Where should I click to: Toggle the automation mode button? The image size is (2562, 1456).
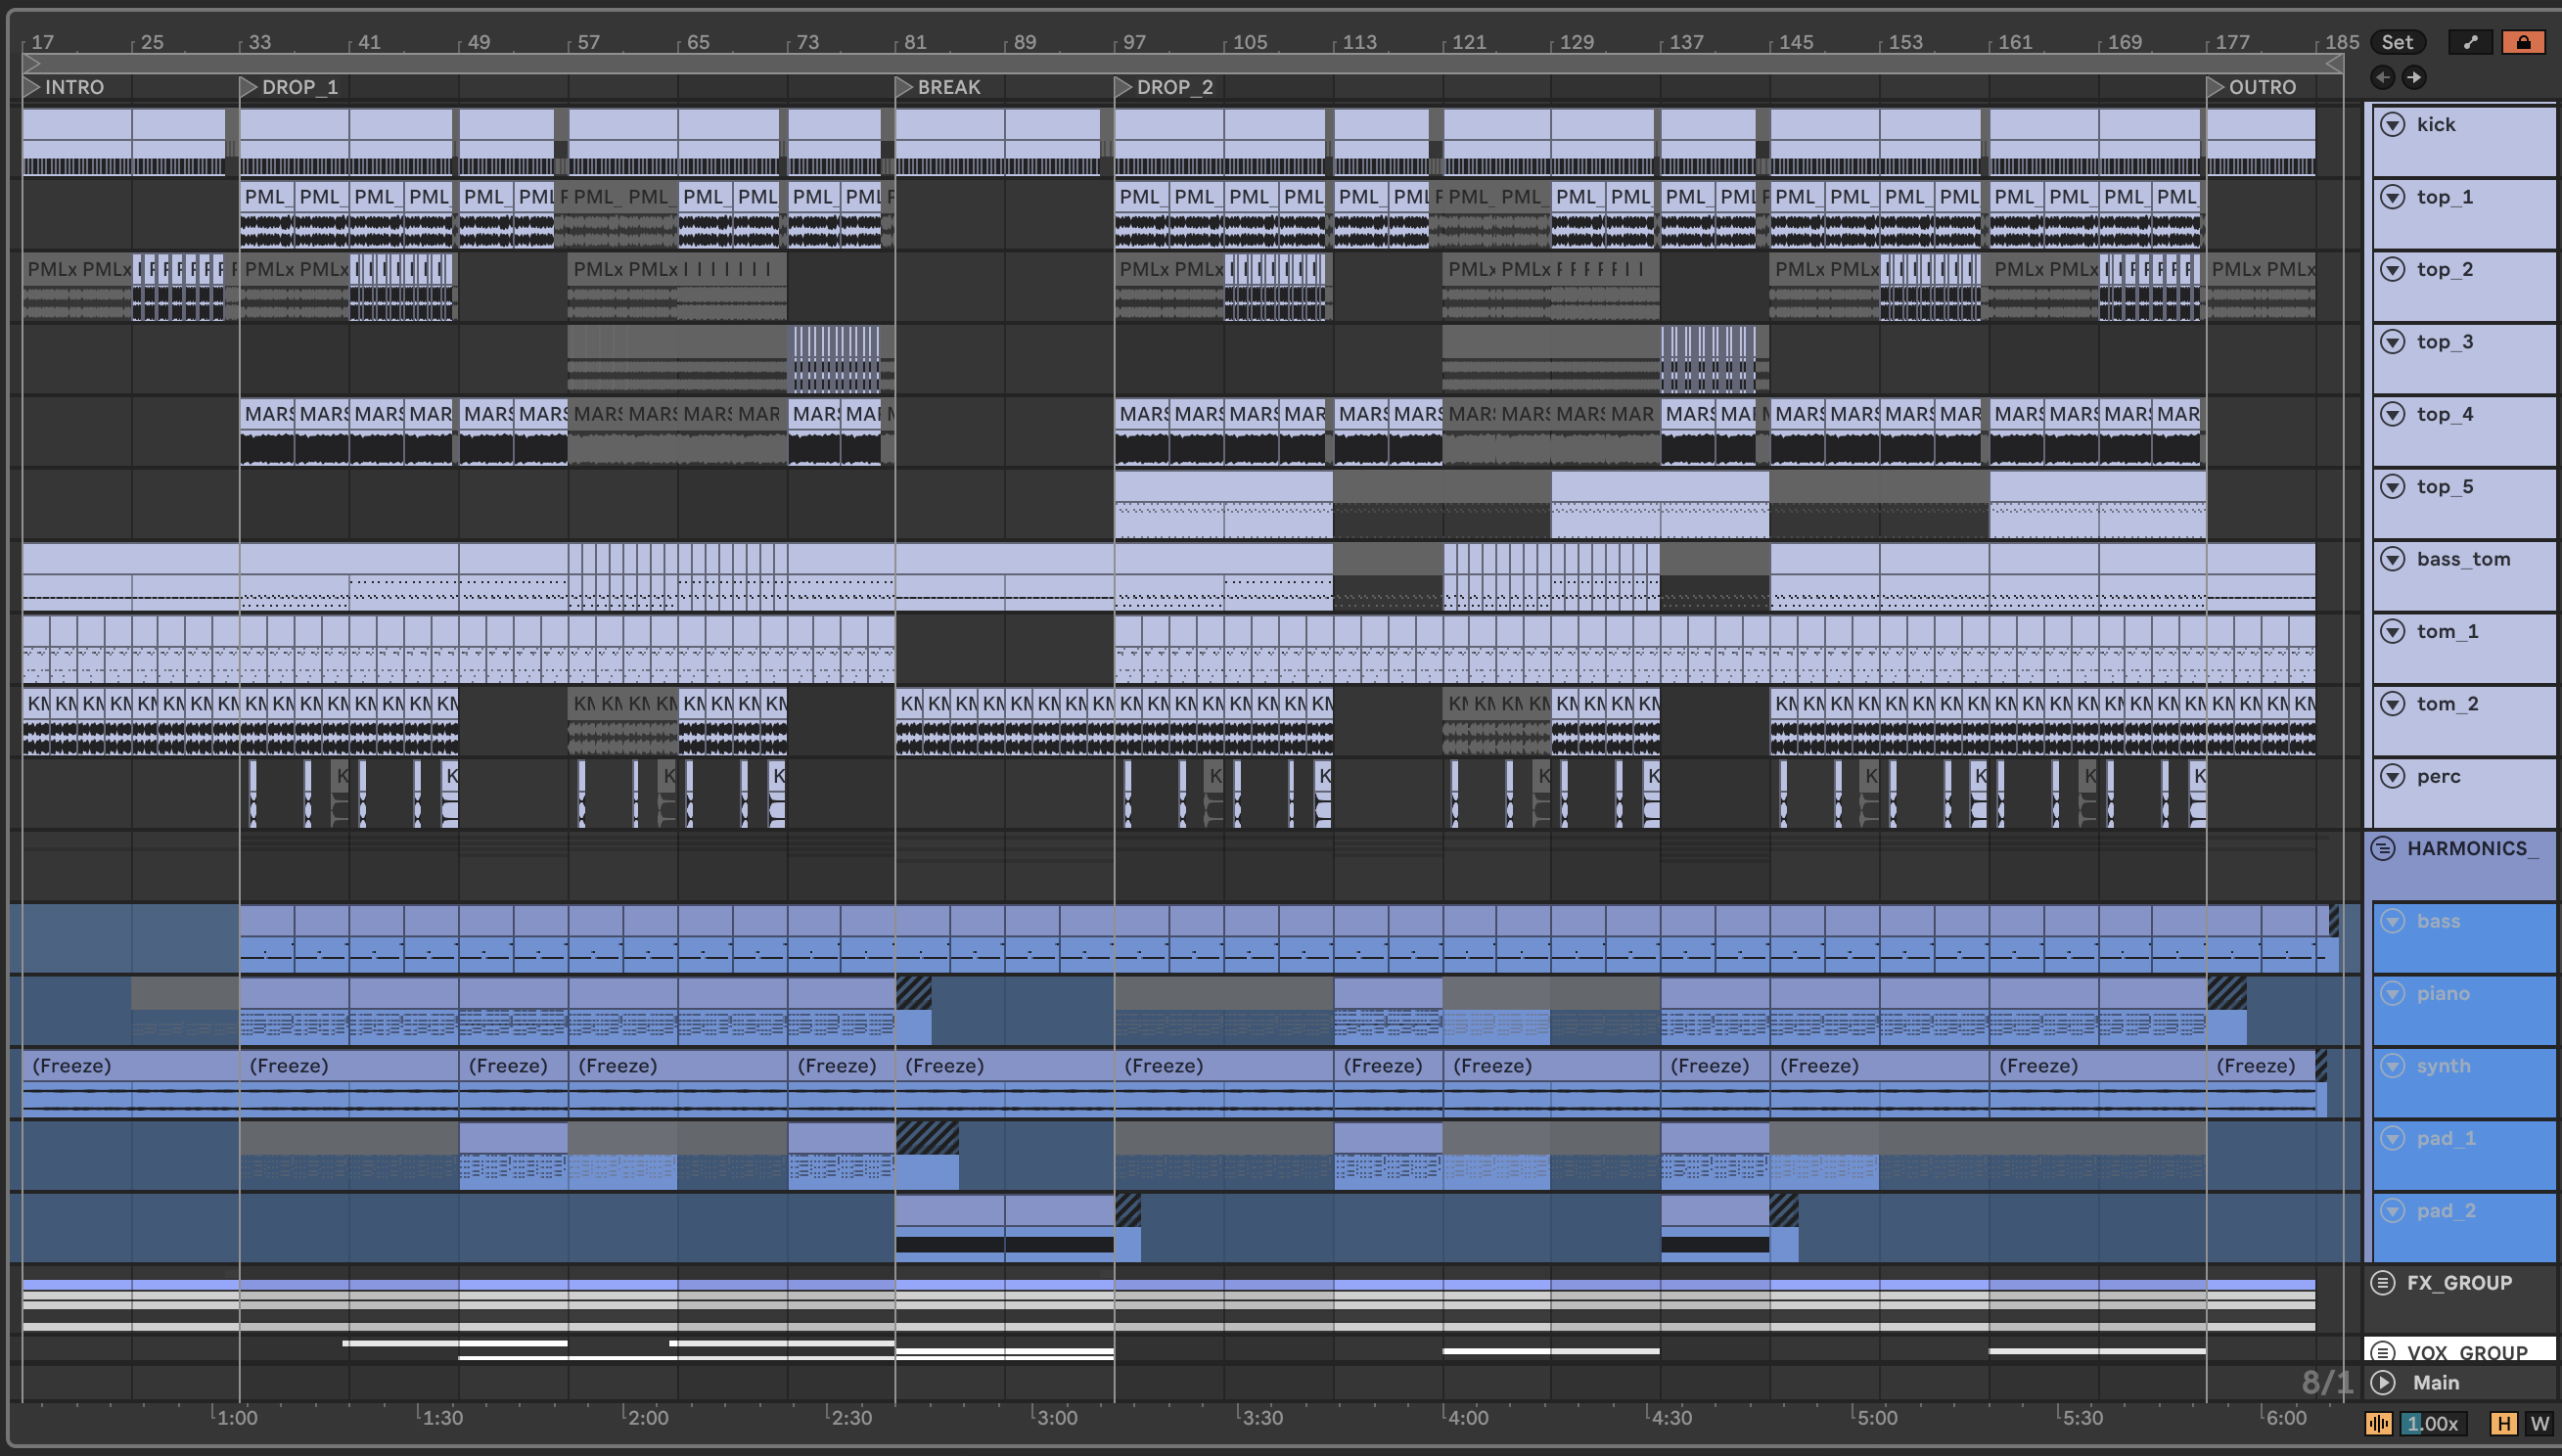[x=2470, y=42]
